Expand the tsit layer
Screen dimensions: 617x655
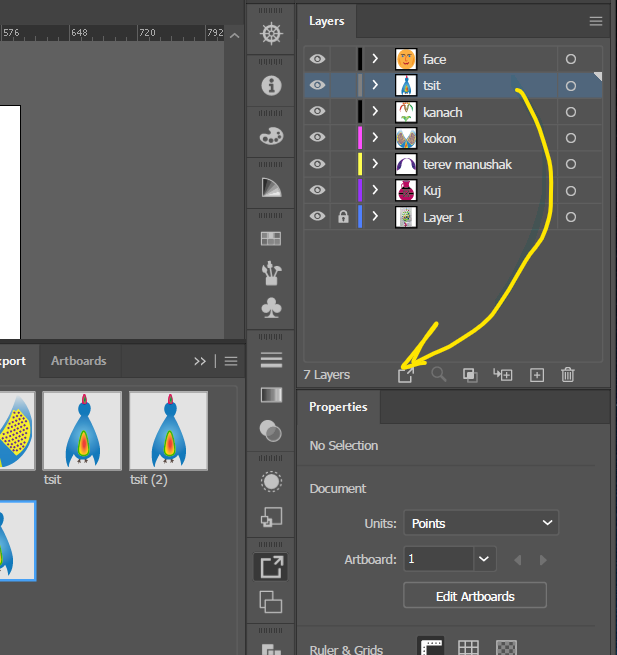(375, 85)
